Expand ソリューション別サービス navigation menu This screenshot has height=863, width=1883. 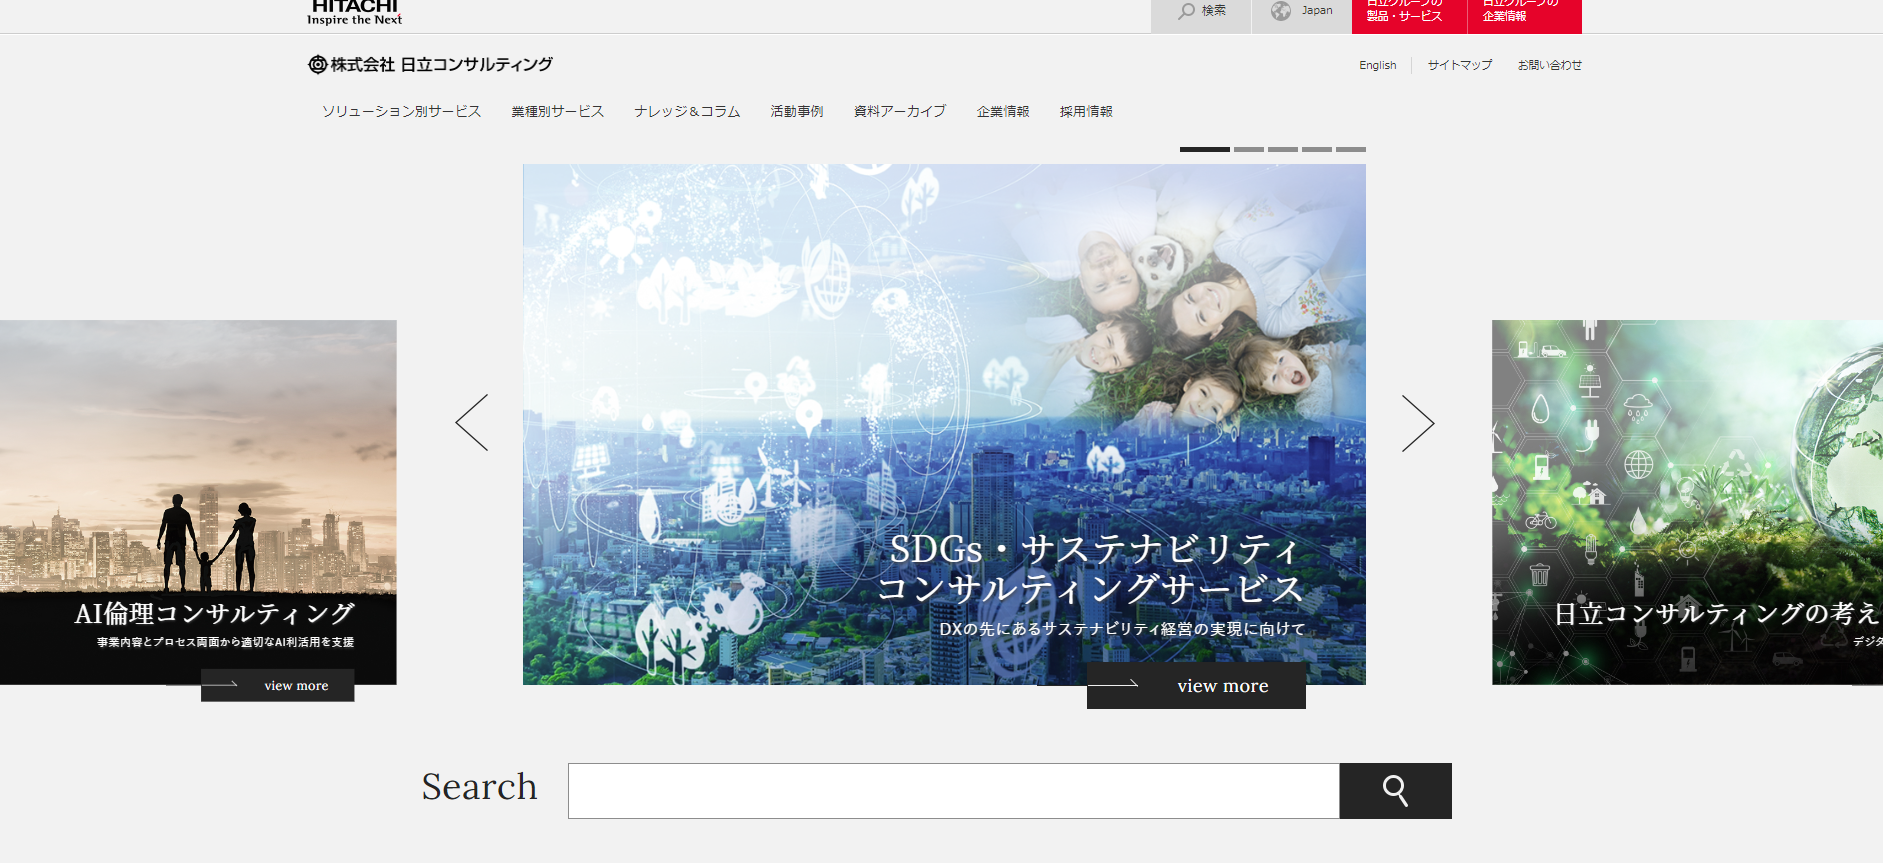(401, 112)
